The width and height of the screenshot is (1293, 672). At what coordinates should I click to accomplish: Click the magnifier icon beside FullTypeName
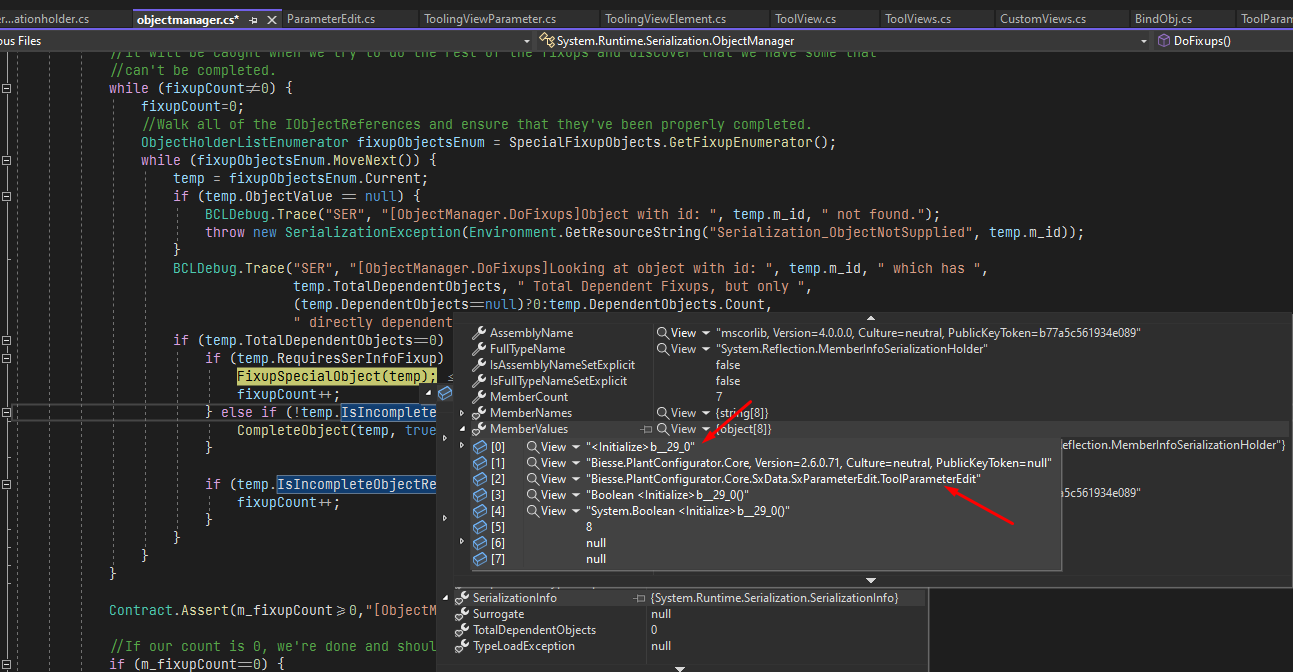[x=662, y=349]
